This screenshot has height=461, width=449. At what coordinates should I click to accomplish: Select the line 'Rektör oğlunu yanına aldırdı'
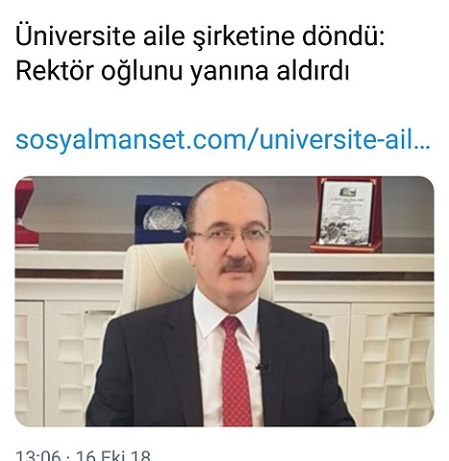182,71
